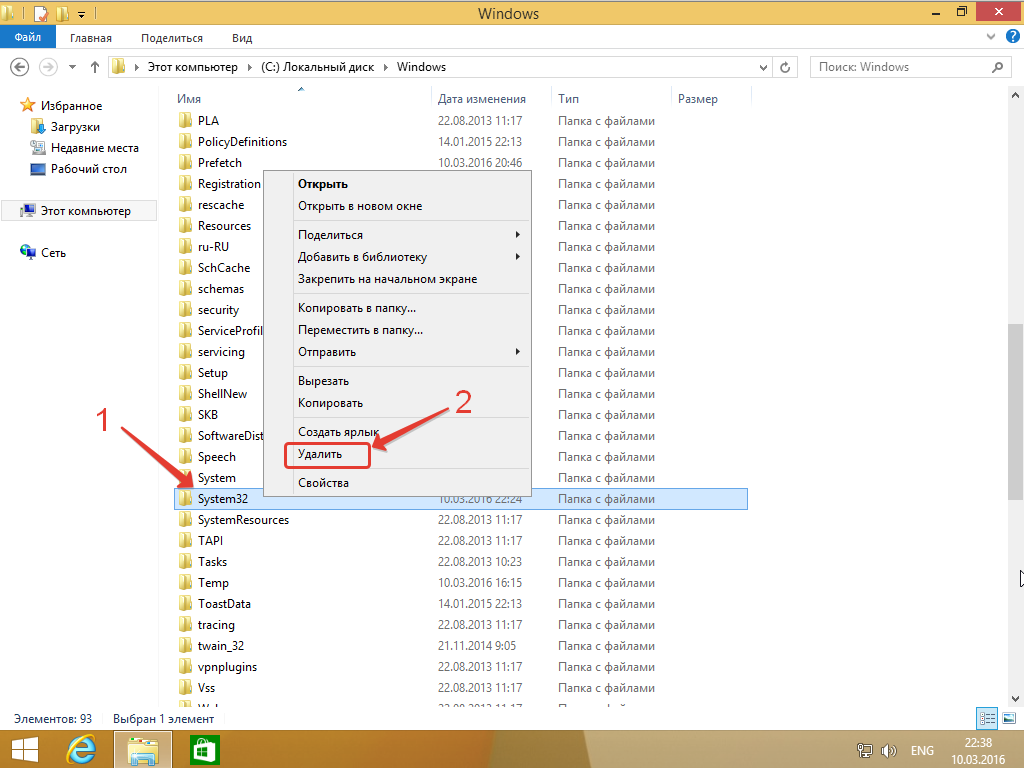The image size is (1024, 768).
Task: Switch to large icons view button
Action: pos(1009,718)
